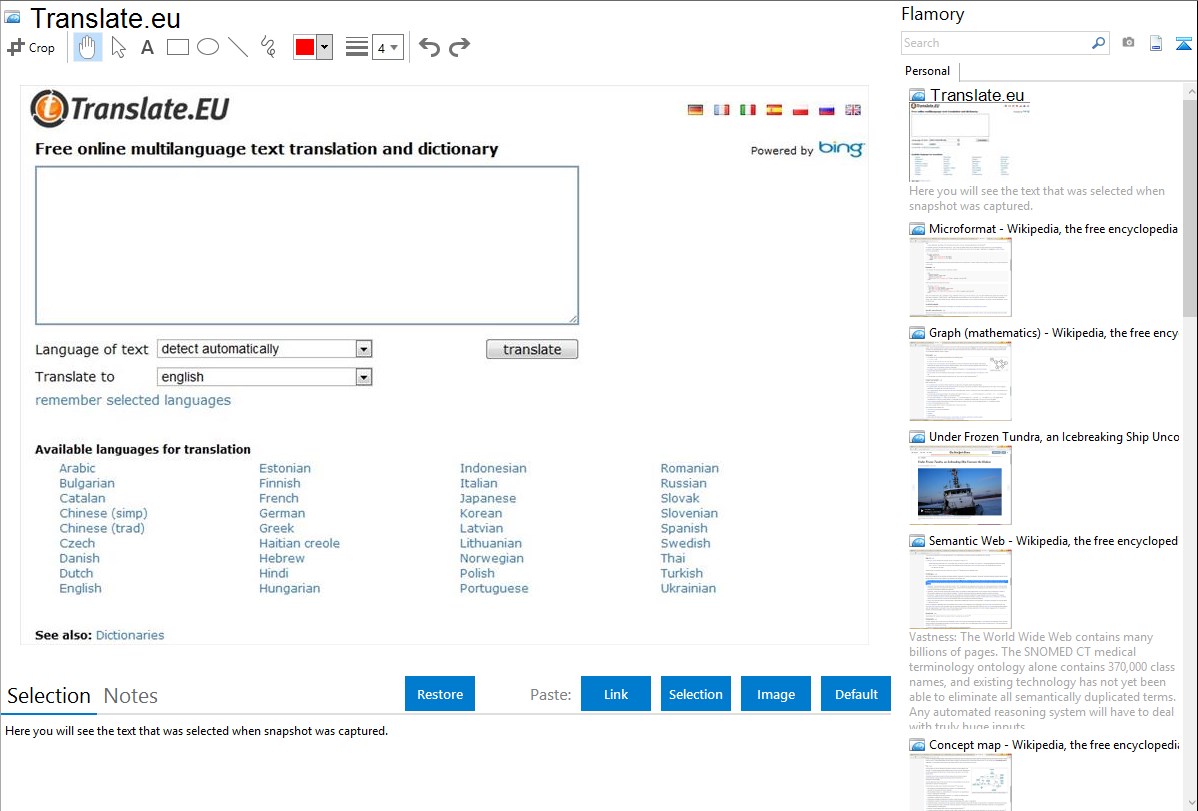Viewport: 1198px width, 811px height.
Task: Open the Translate.eu snapshot thumbnail
Action: coord(970,143)
